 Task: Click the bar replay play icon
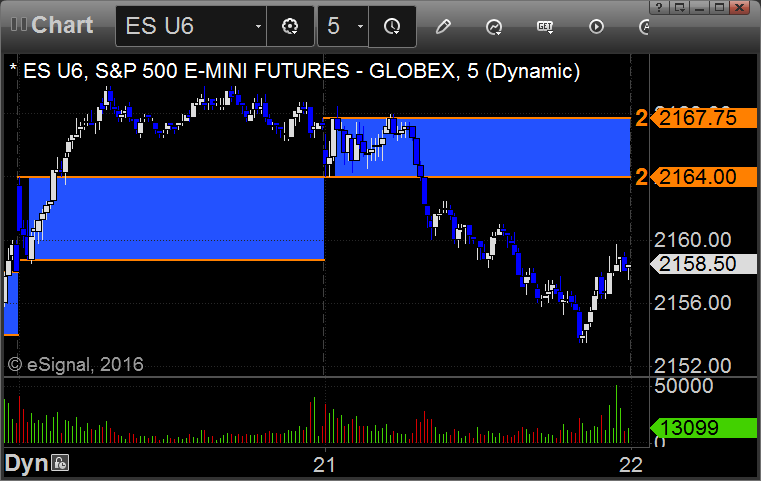[596, 26]
